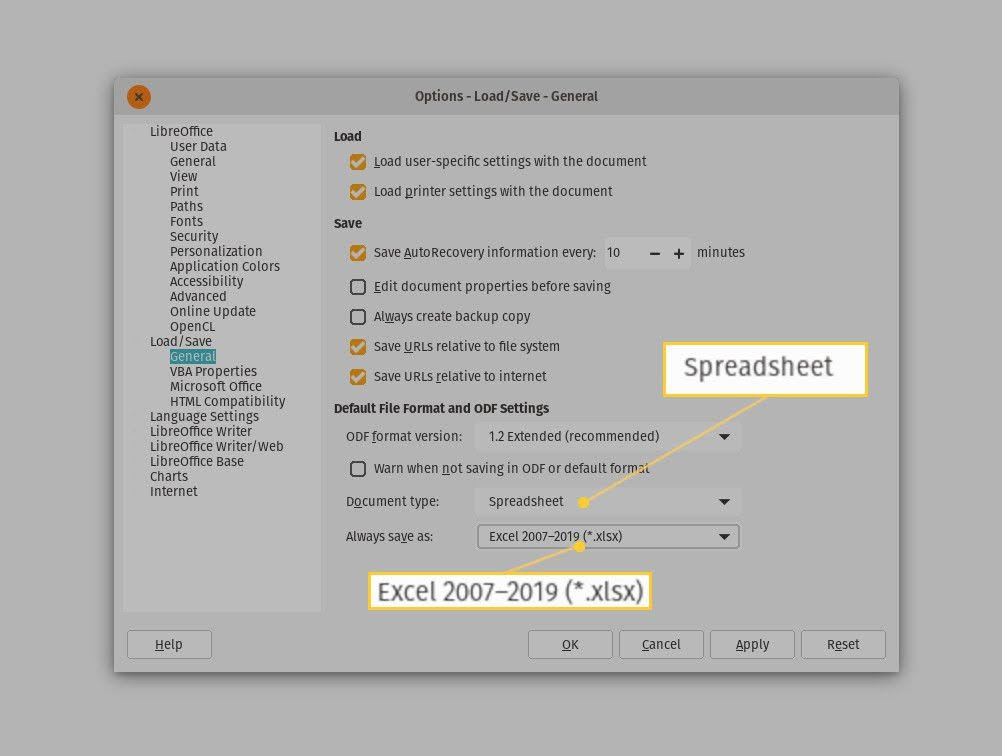Toggle Warn when not saving in ODF
The height and width of the screenshot is (756, 1002).
click(358, 469)
